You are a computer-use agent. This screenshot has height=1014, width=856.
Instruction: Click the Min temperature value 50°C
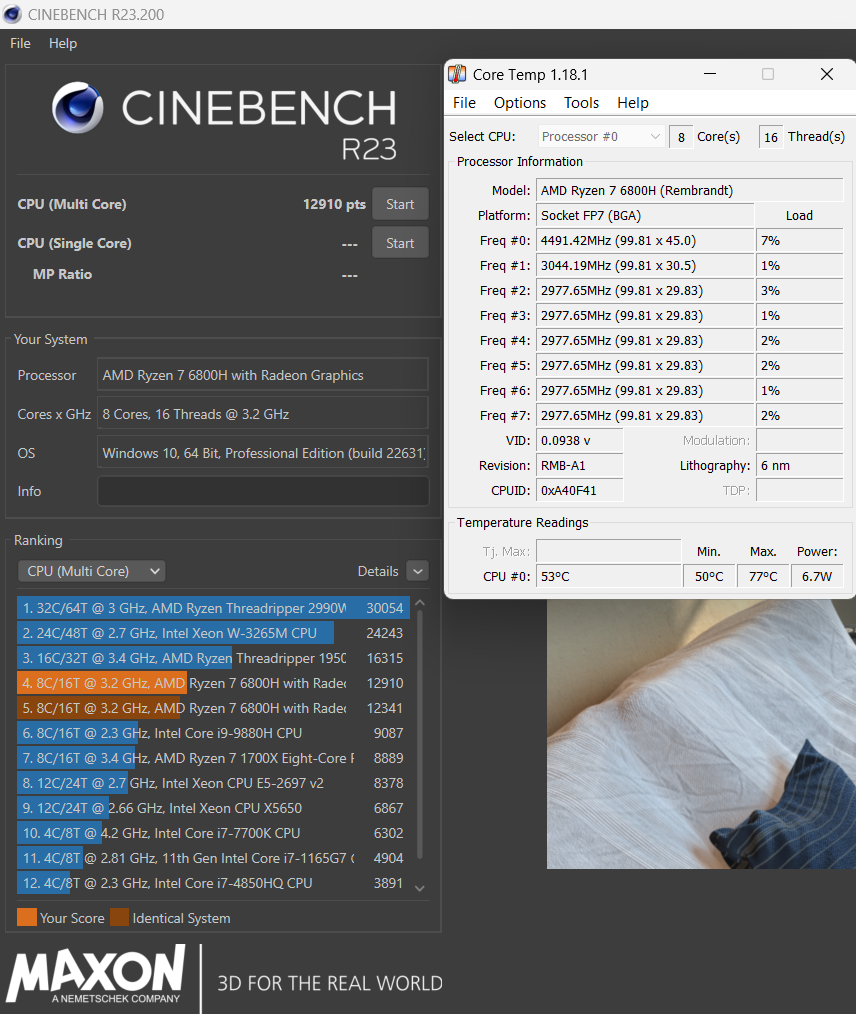coord(709,576)
